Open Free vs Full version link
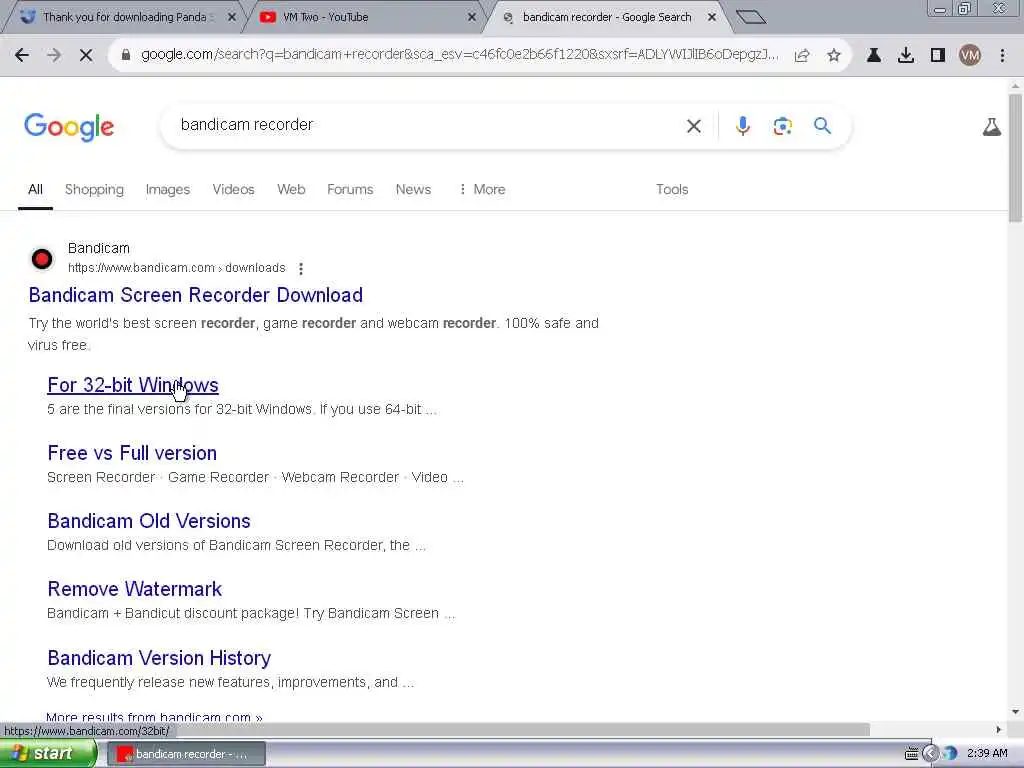Image resolution: width=1024 pixels, height=768 pixels. click(x=132, y=453)
